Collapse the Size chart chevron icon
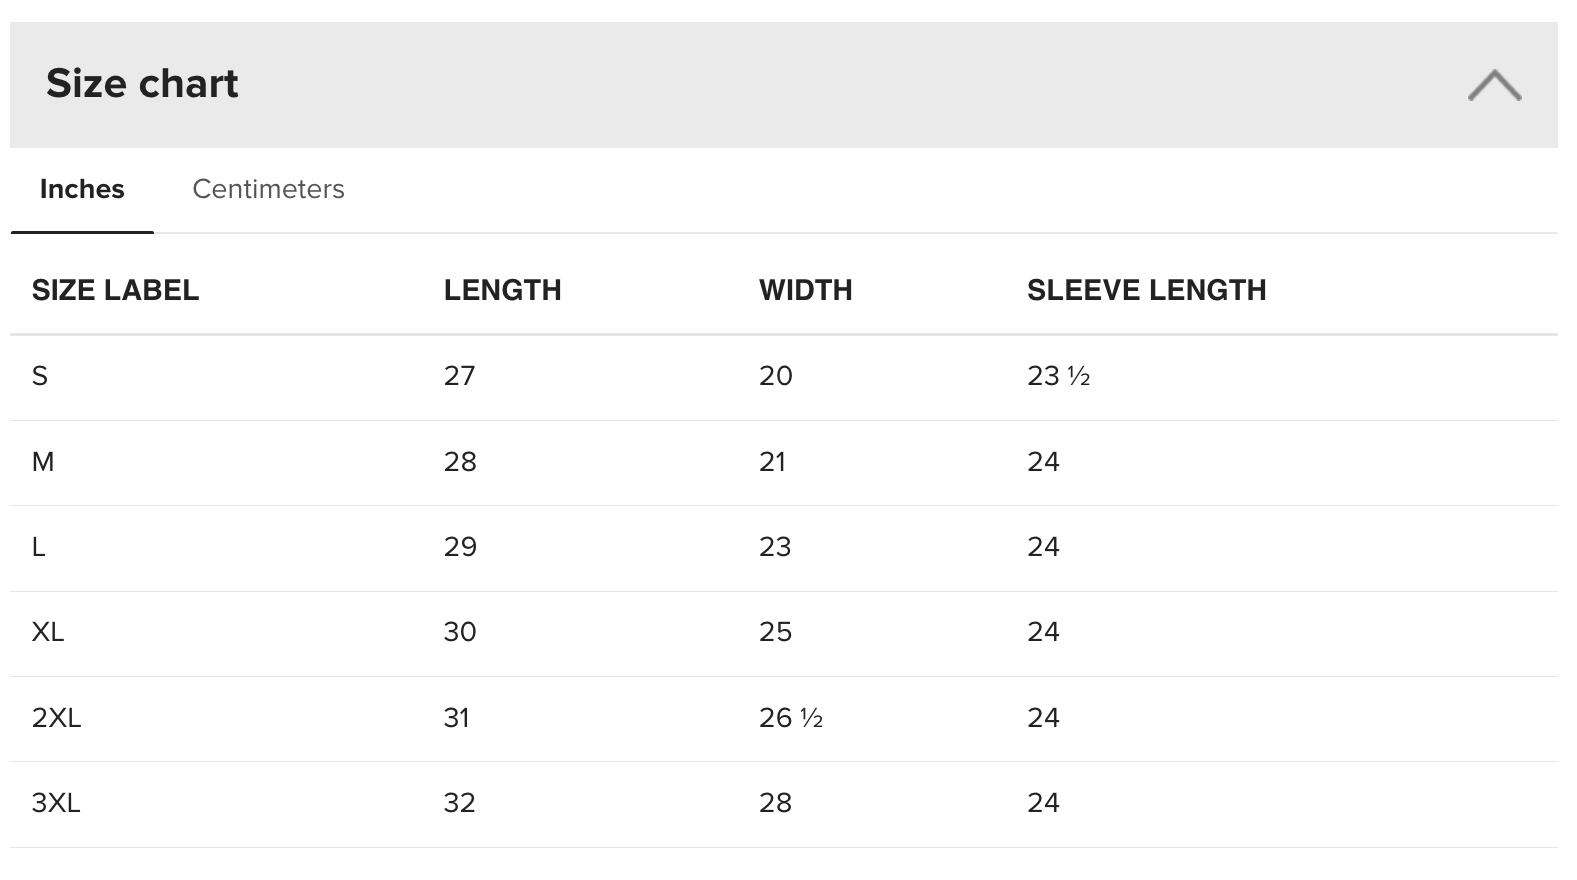 click(x=1494, y=85)
